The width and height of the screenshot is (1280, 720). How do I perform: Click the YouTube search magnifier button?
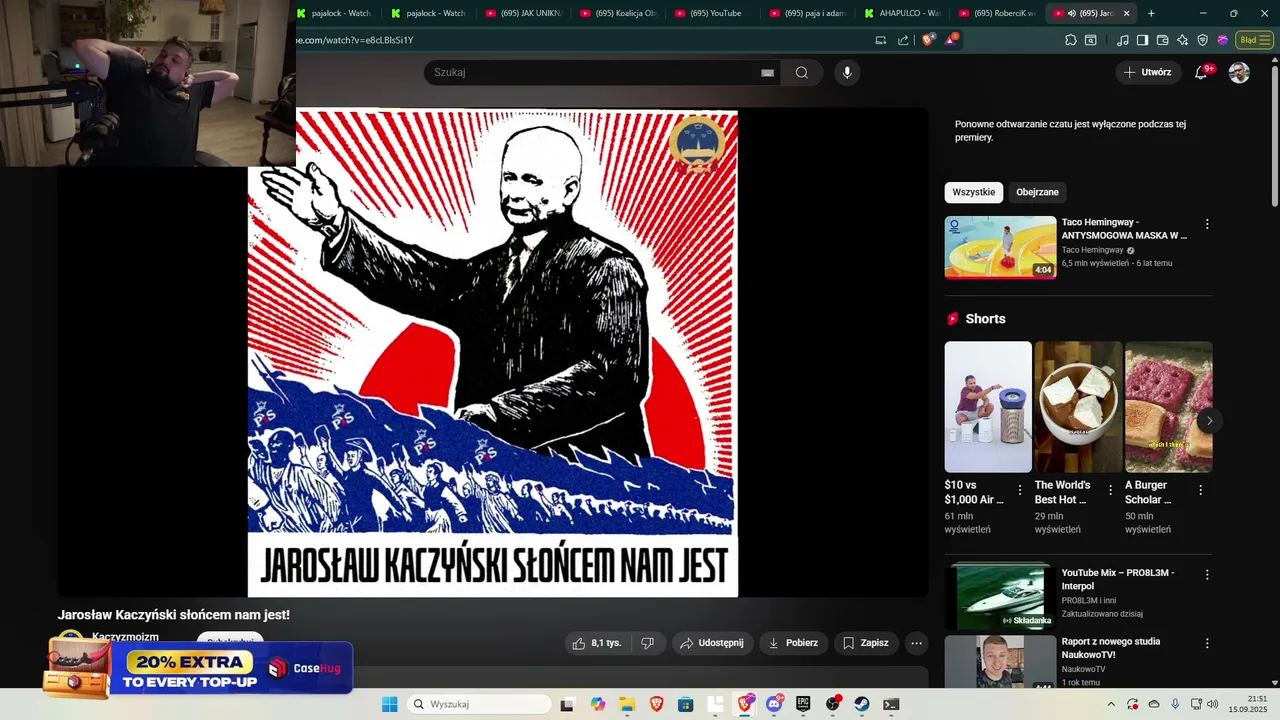[802, 72]
